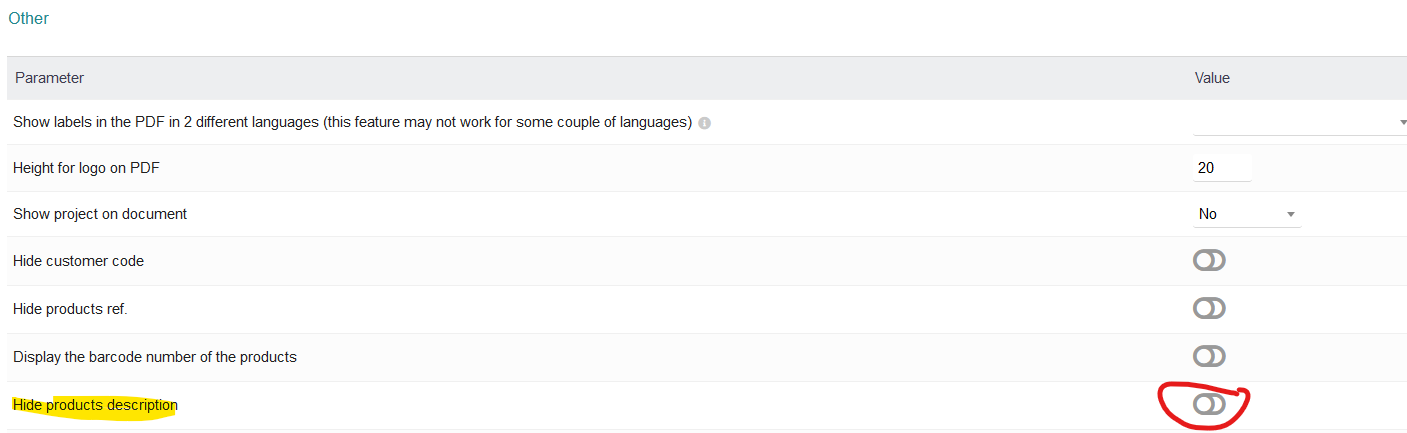
Task: Click the info icon beside PDF languages label
Action: 704,123
